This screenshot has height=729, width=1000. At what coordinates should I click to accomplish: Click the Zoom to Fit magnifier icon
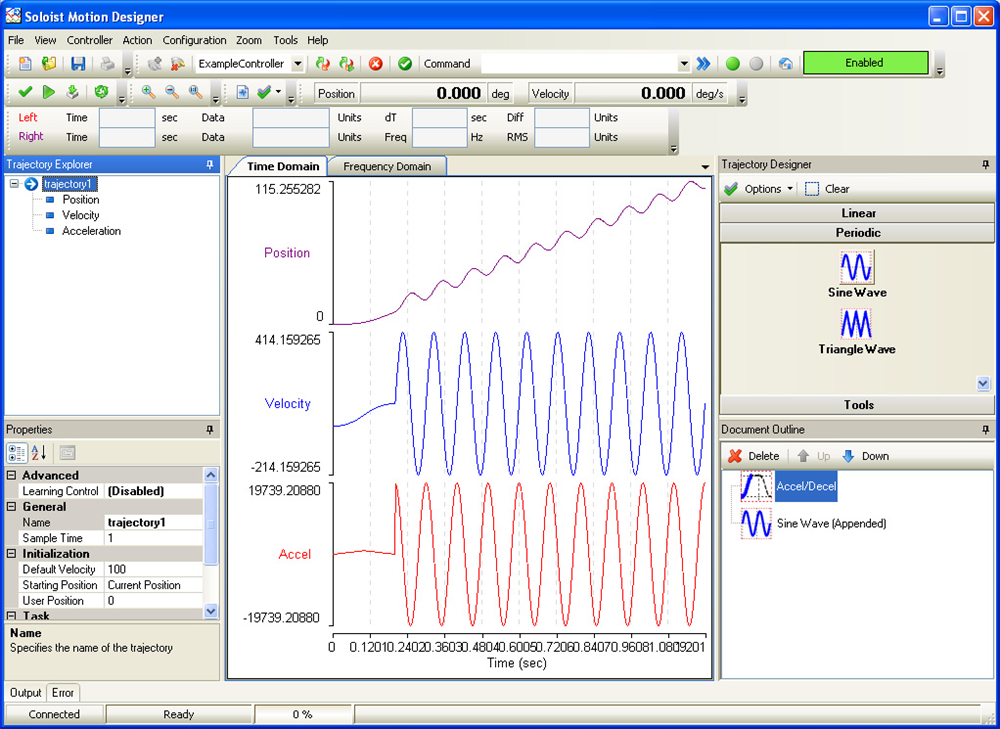(195, 92)
